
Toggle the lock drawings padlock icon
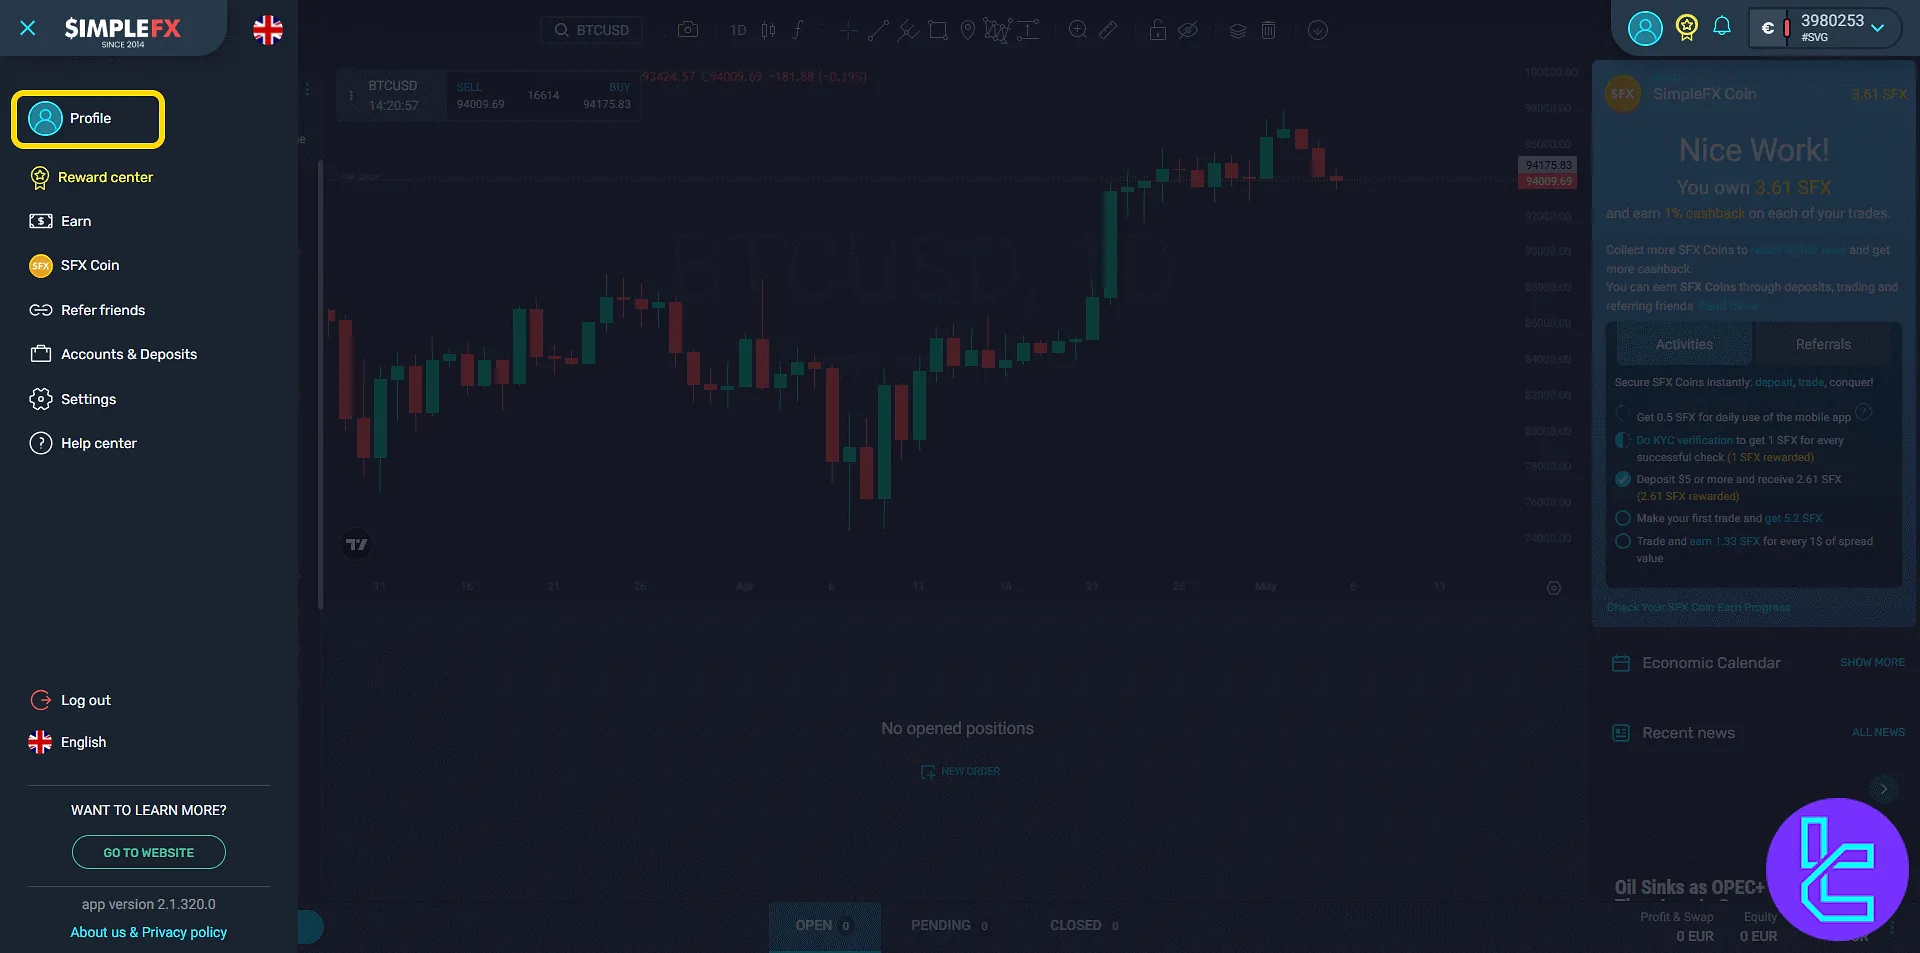tap(1158, 30)
